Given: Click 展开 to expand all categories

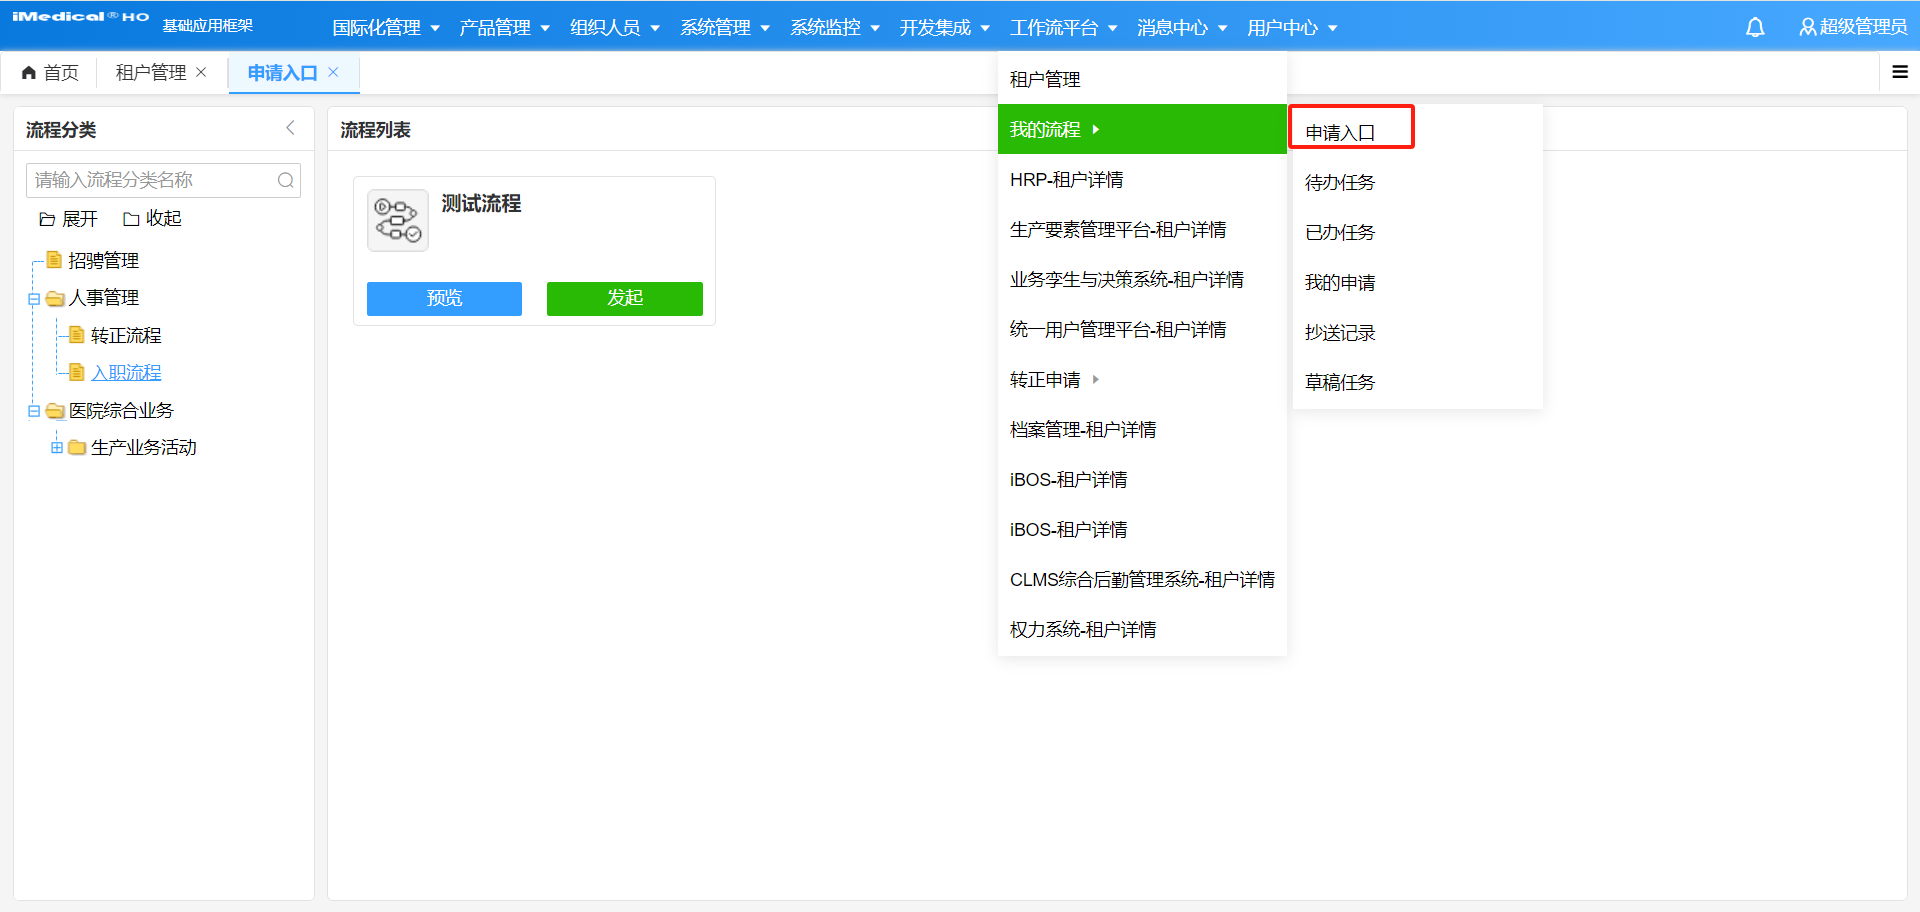Looking at the screenshot, I should [x=68, y=219].
